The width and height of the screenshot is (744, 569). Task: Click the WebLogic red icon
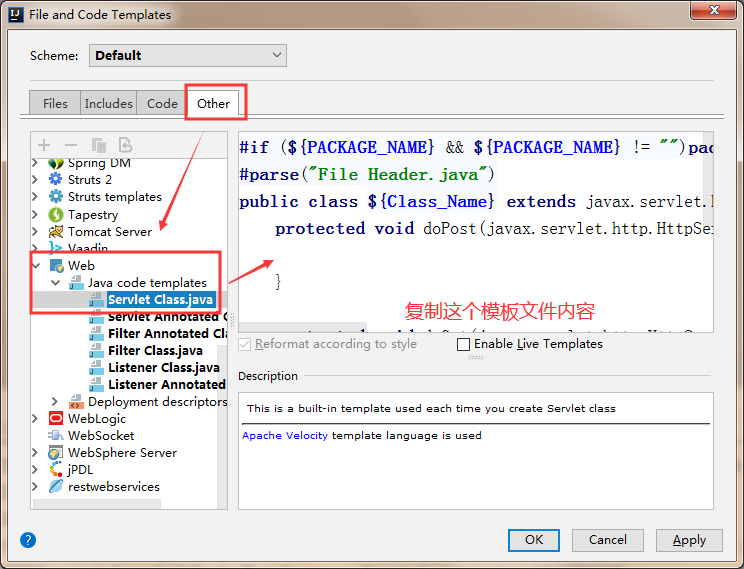[56, 419]
